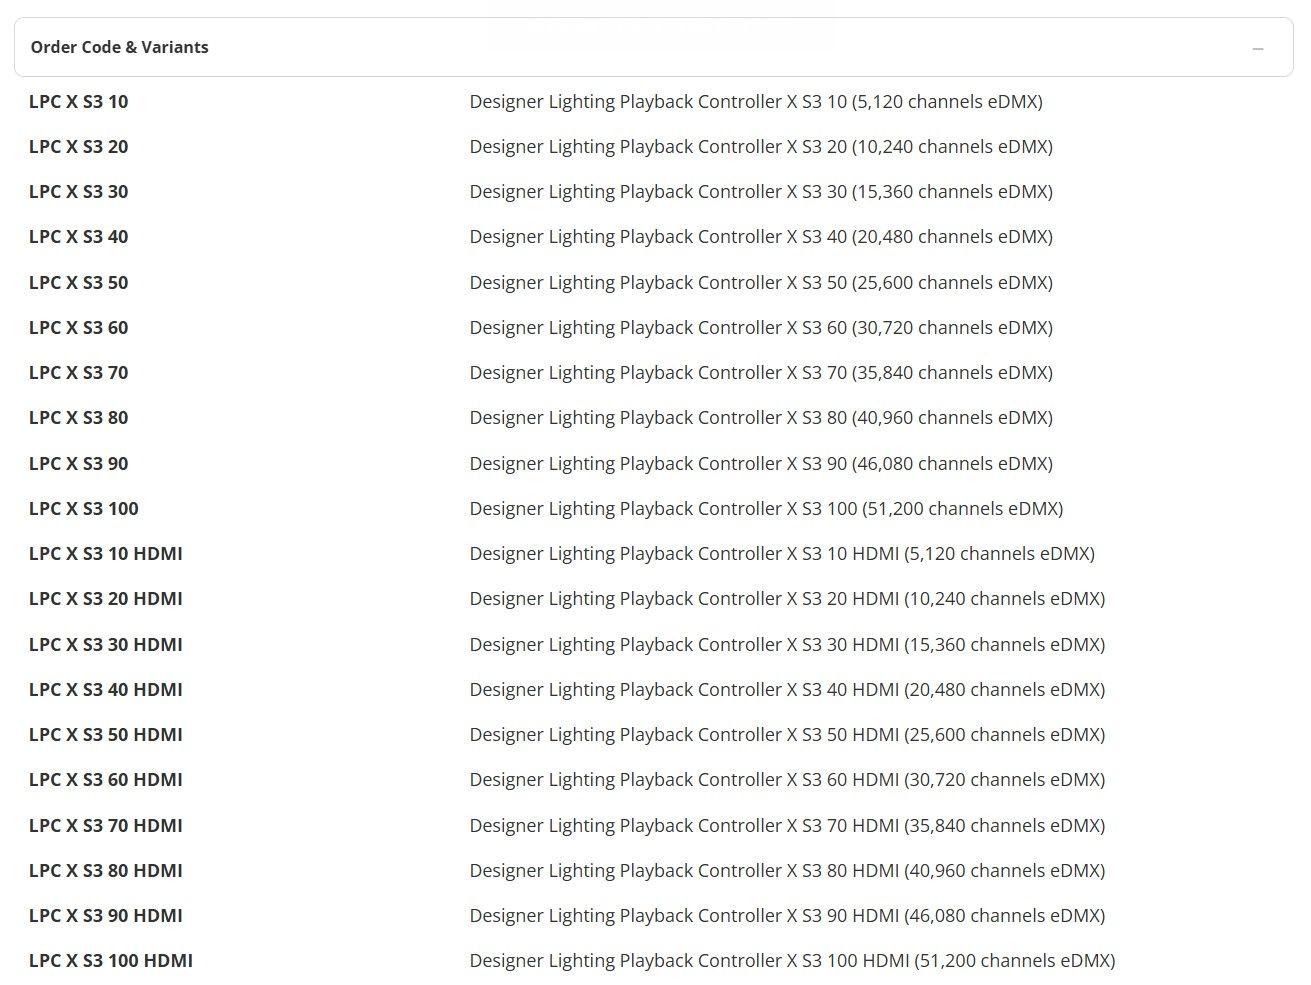Select the LPC X S3 100 HDMI code
This screenshot has width=1311, height=985.
tap(111, 961)
